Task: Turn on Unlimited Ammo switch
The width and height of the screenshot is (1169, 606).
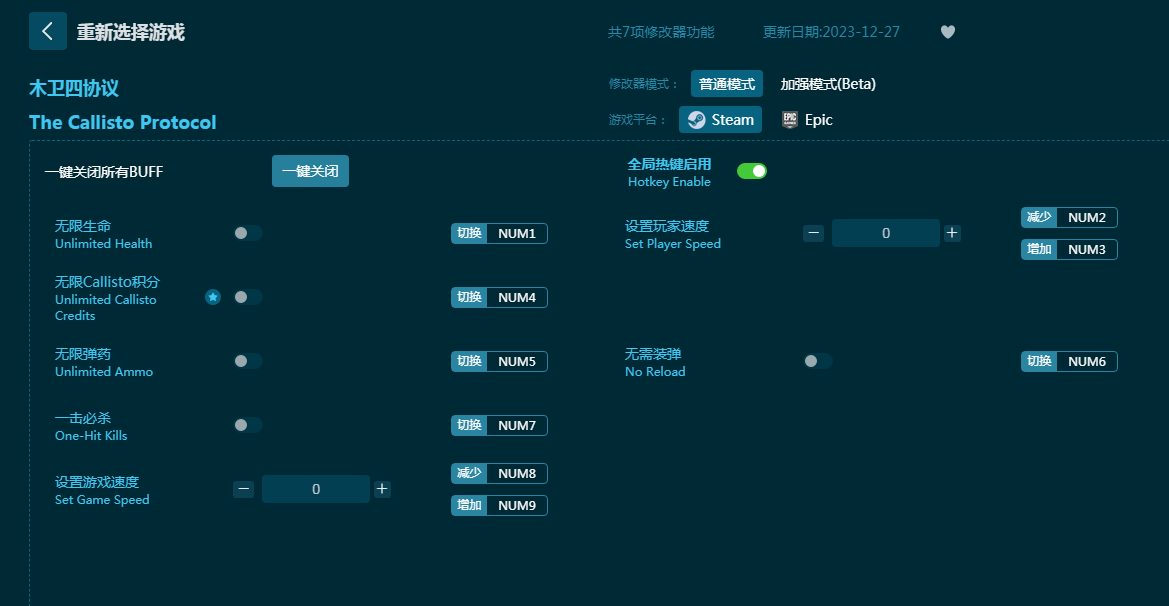Action: [x=248, y=362]
